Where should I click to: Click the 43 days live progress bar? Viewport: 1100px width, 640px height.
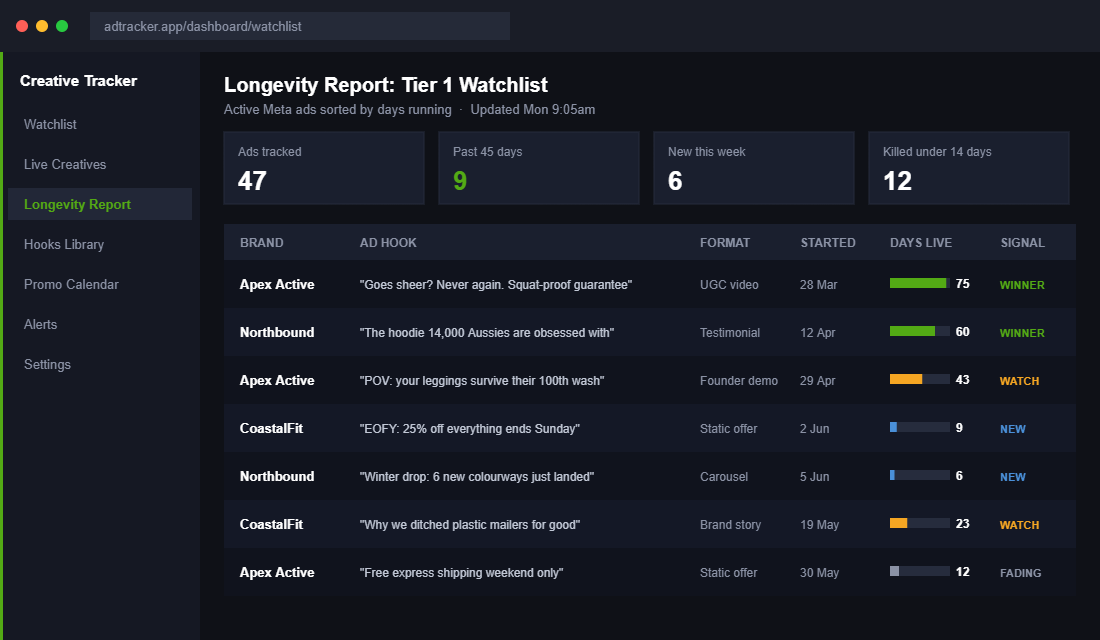920,379
